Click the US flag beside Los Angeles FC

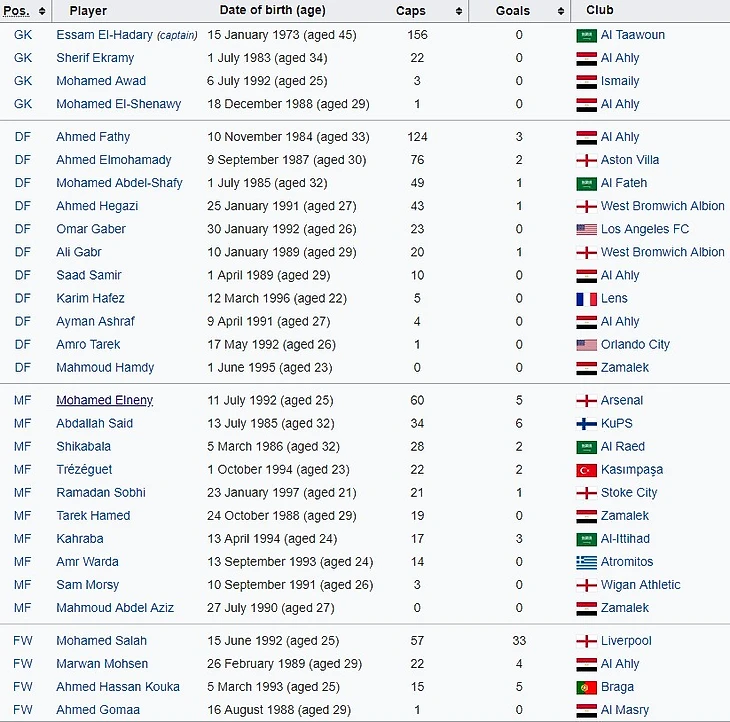pyautogui.click(x=586, y=229)
